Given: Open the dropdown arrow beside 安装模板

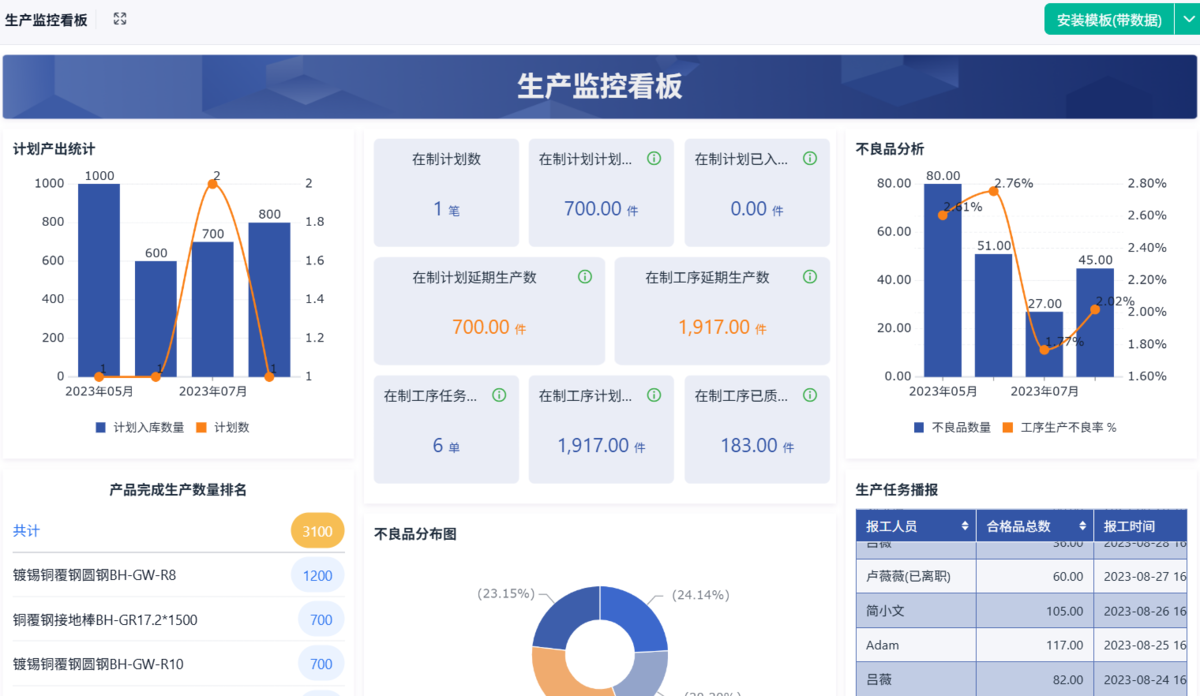Looking at the screenshot, I should tap(1187, 19).
